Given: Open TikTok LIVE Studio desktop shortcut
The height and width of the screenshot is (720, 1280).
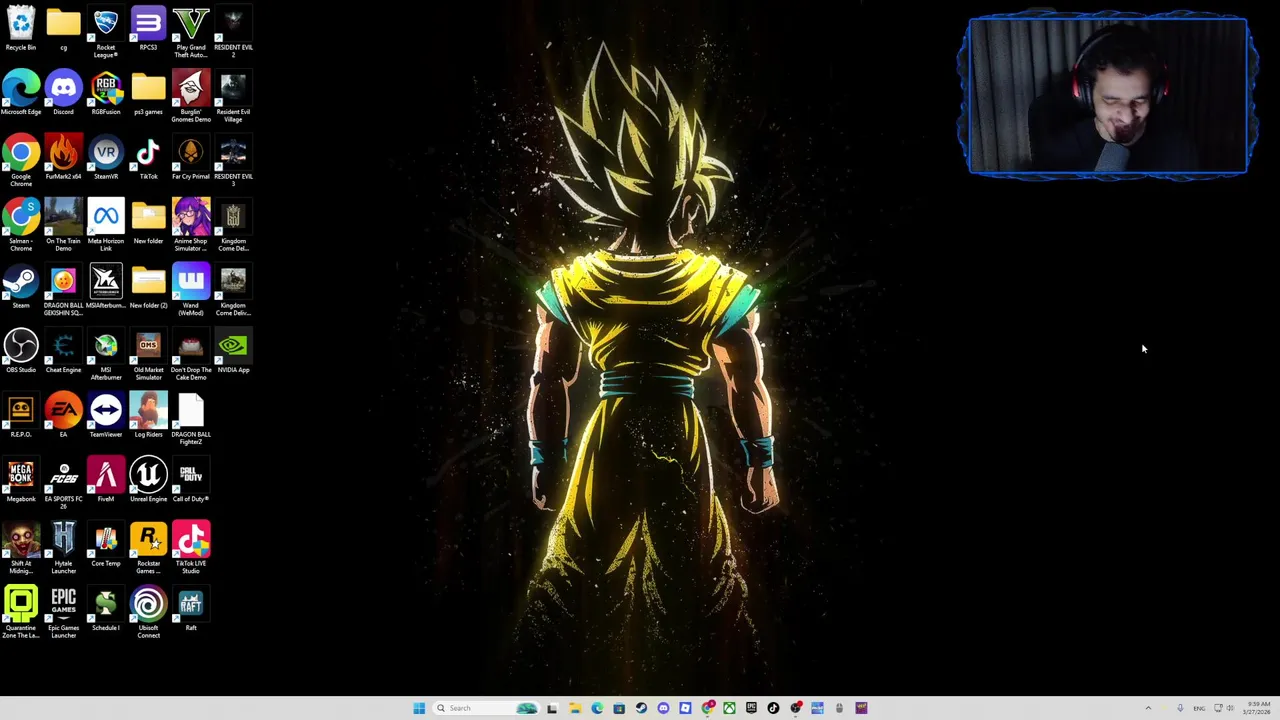Looking at the screenshot, I should (x=191, y=549).
